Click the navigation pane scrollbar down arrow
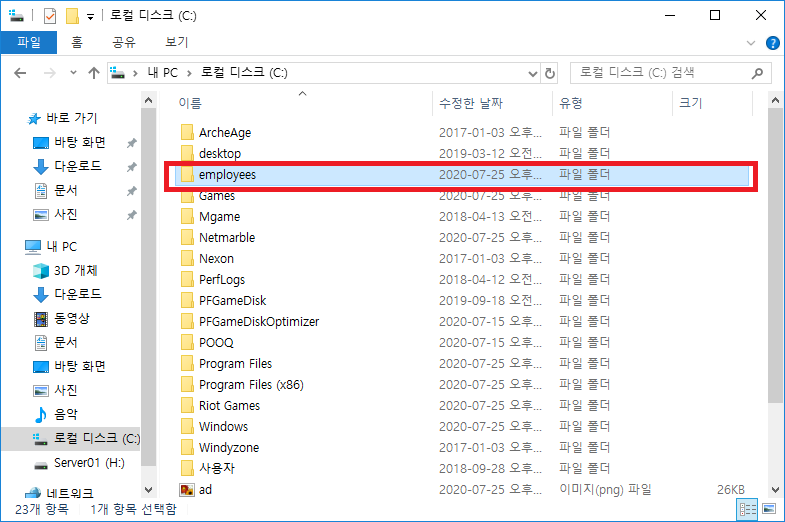This screenshot has width=785, height=522. (148, 489)
